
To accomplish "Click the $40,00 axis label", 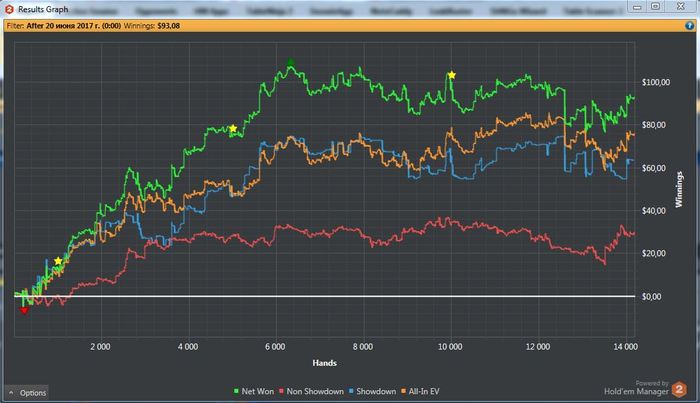I will pyautogui.click(x=654, y=211).
